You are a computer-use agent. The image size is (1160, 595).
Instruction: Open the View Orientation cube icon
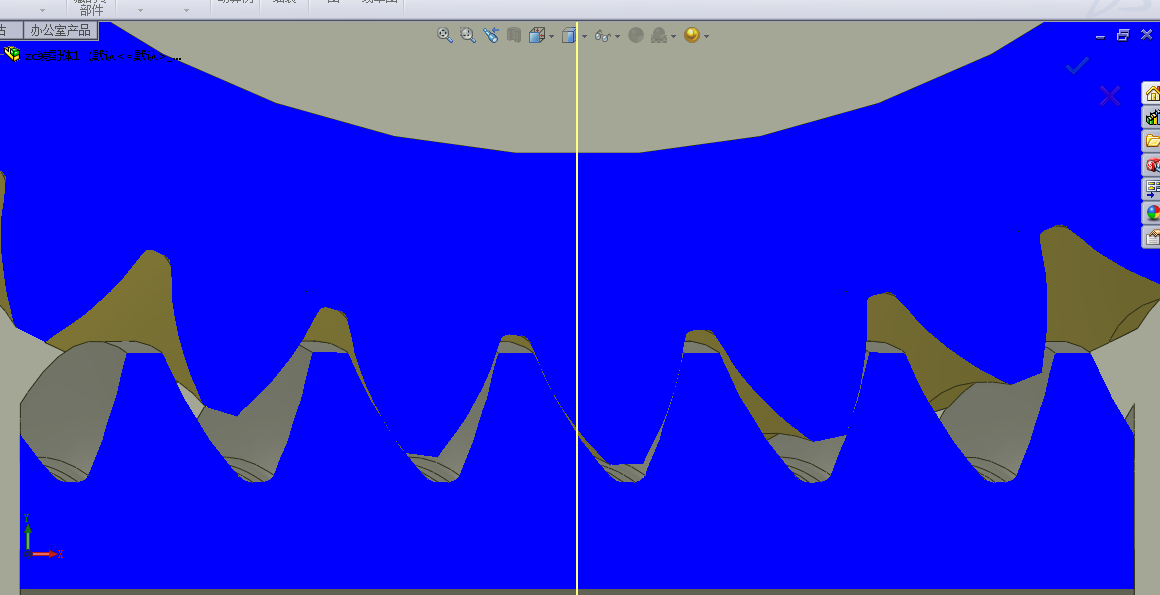[x=537, y=35]
